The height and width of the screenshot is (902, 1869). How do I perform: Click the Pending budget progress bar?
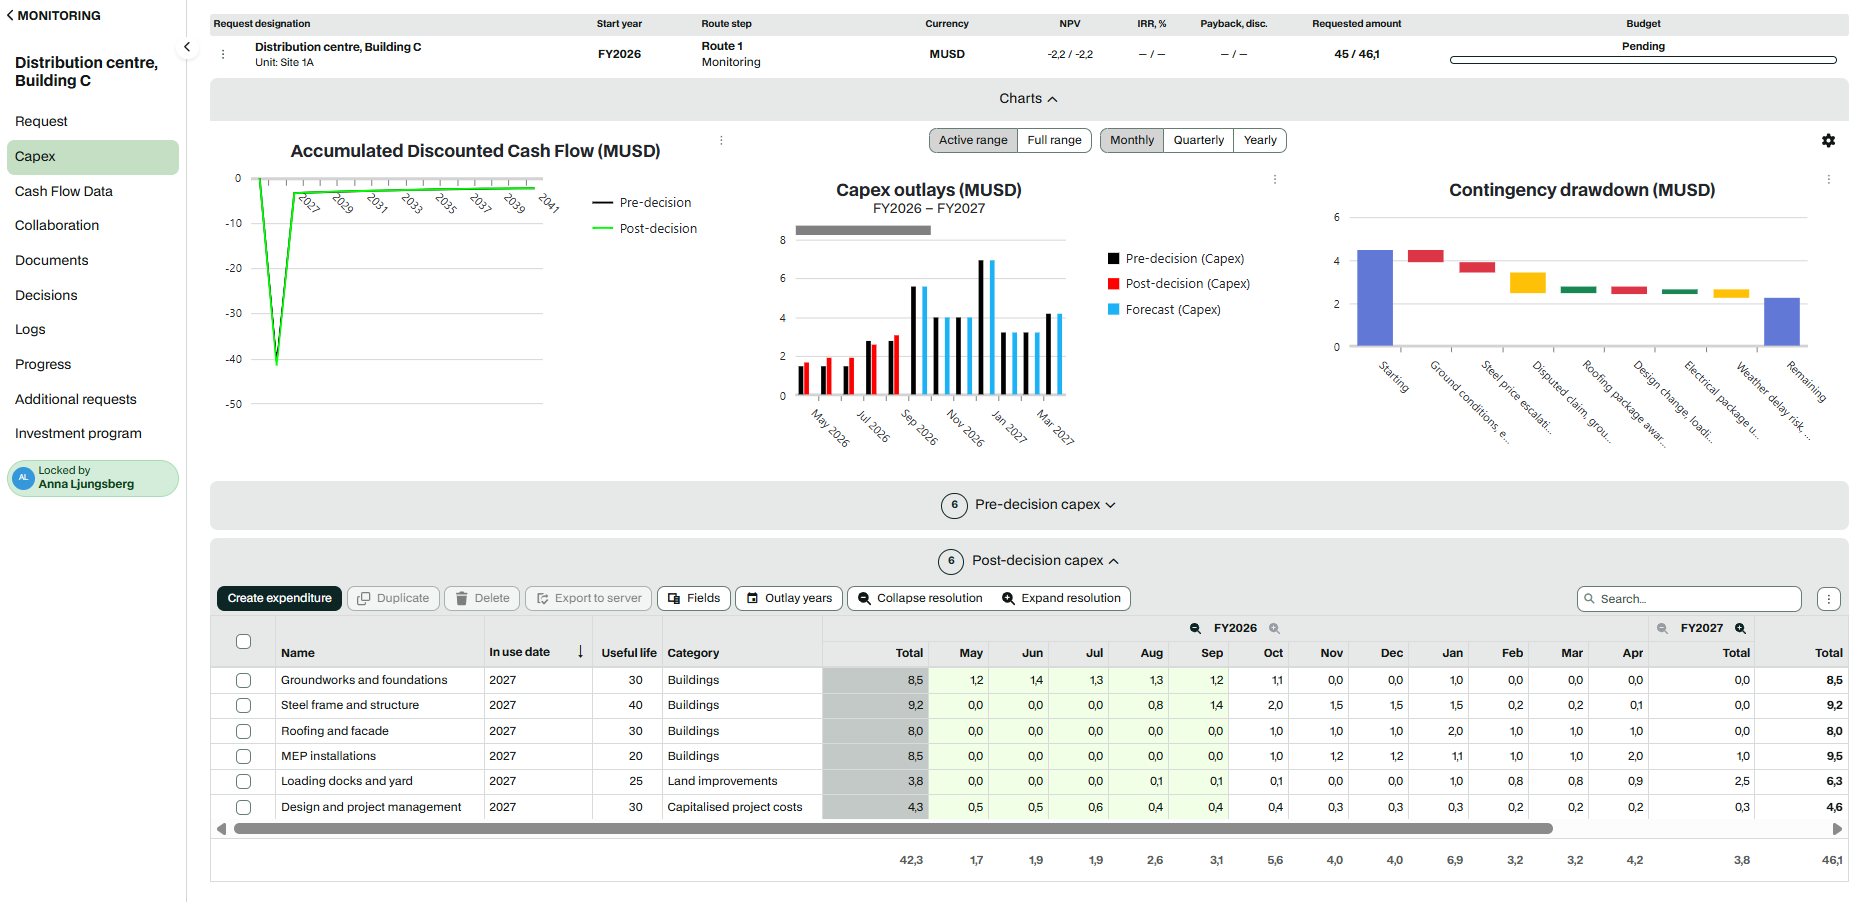pyautogui.click(x=1643, y=60)
